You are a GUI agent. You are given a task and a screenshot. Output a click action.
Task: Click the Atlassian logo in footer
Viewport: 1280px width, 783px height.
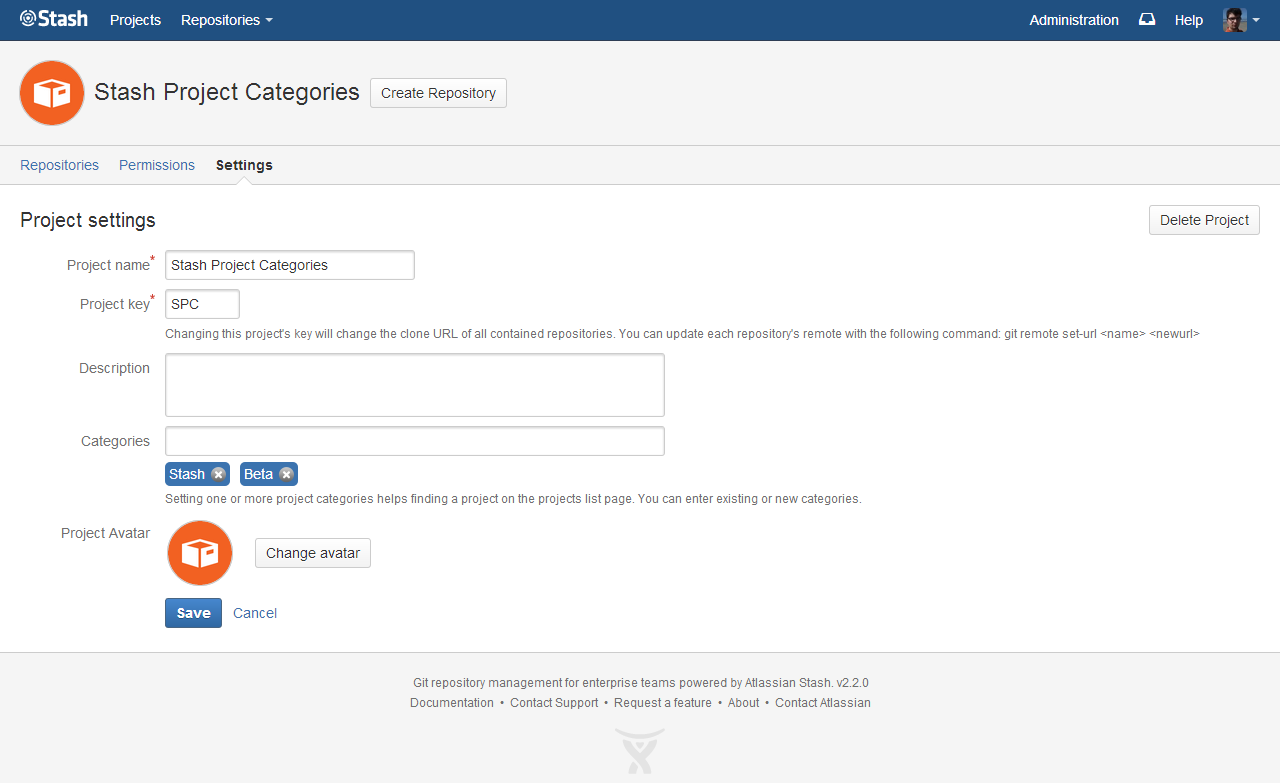click(640, 750)
